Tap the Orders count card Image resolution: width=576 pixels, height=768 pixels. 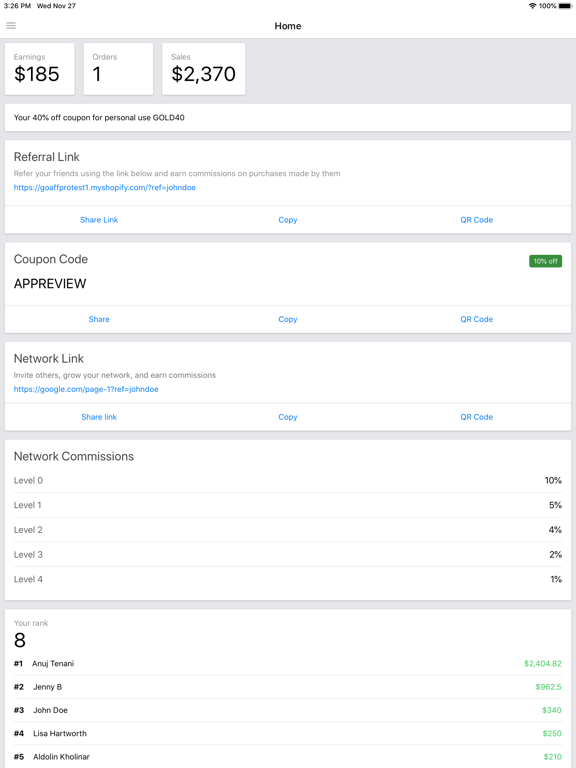click(118, 69)
